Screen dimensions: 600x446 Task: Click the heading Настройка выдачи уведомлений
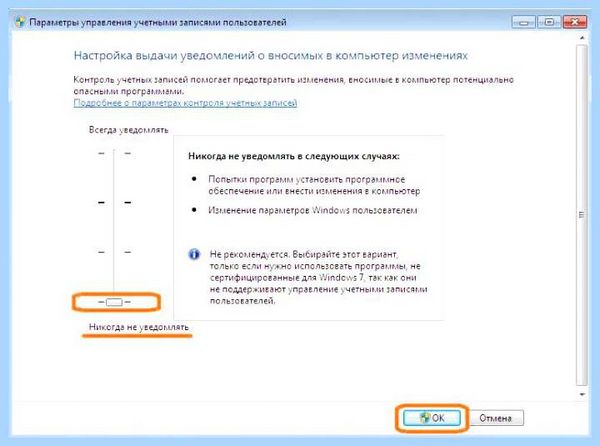click(x=271, y=56)
